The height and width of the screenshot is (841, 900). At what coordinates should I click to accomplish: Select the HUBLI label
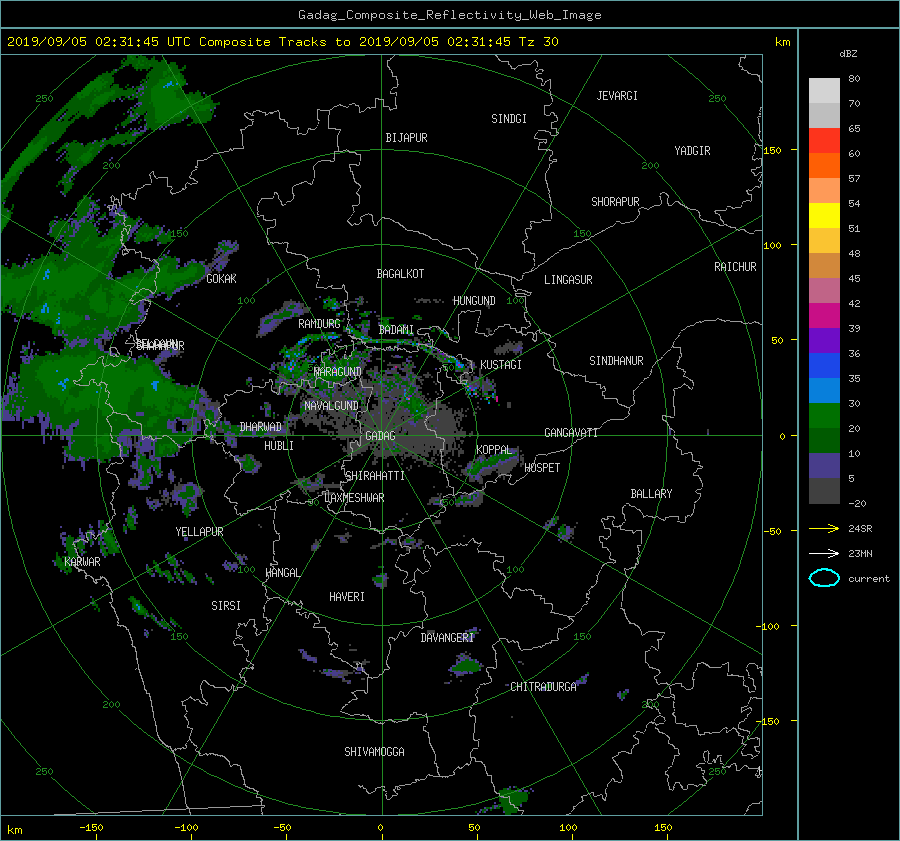279,446
